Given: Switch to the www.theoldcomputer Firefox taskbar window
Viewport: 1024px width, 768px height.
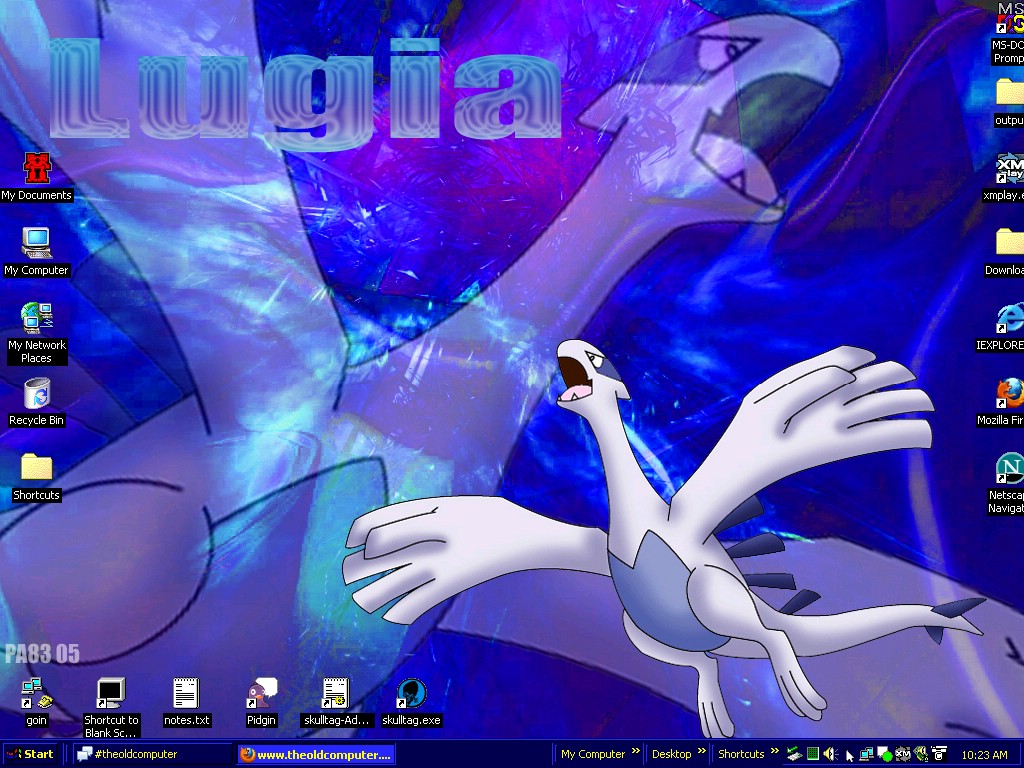Looking at the screenshot, I should click(316, 754).
